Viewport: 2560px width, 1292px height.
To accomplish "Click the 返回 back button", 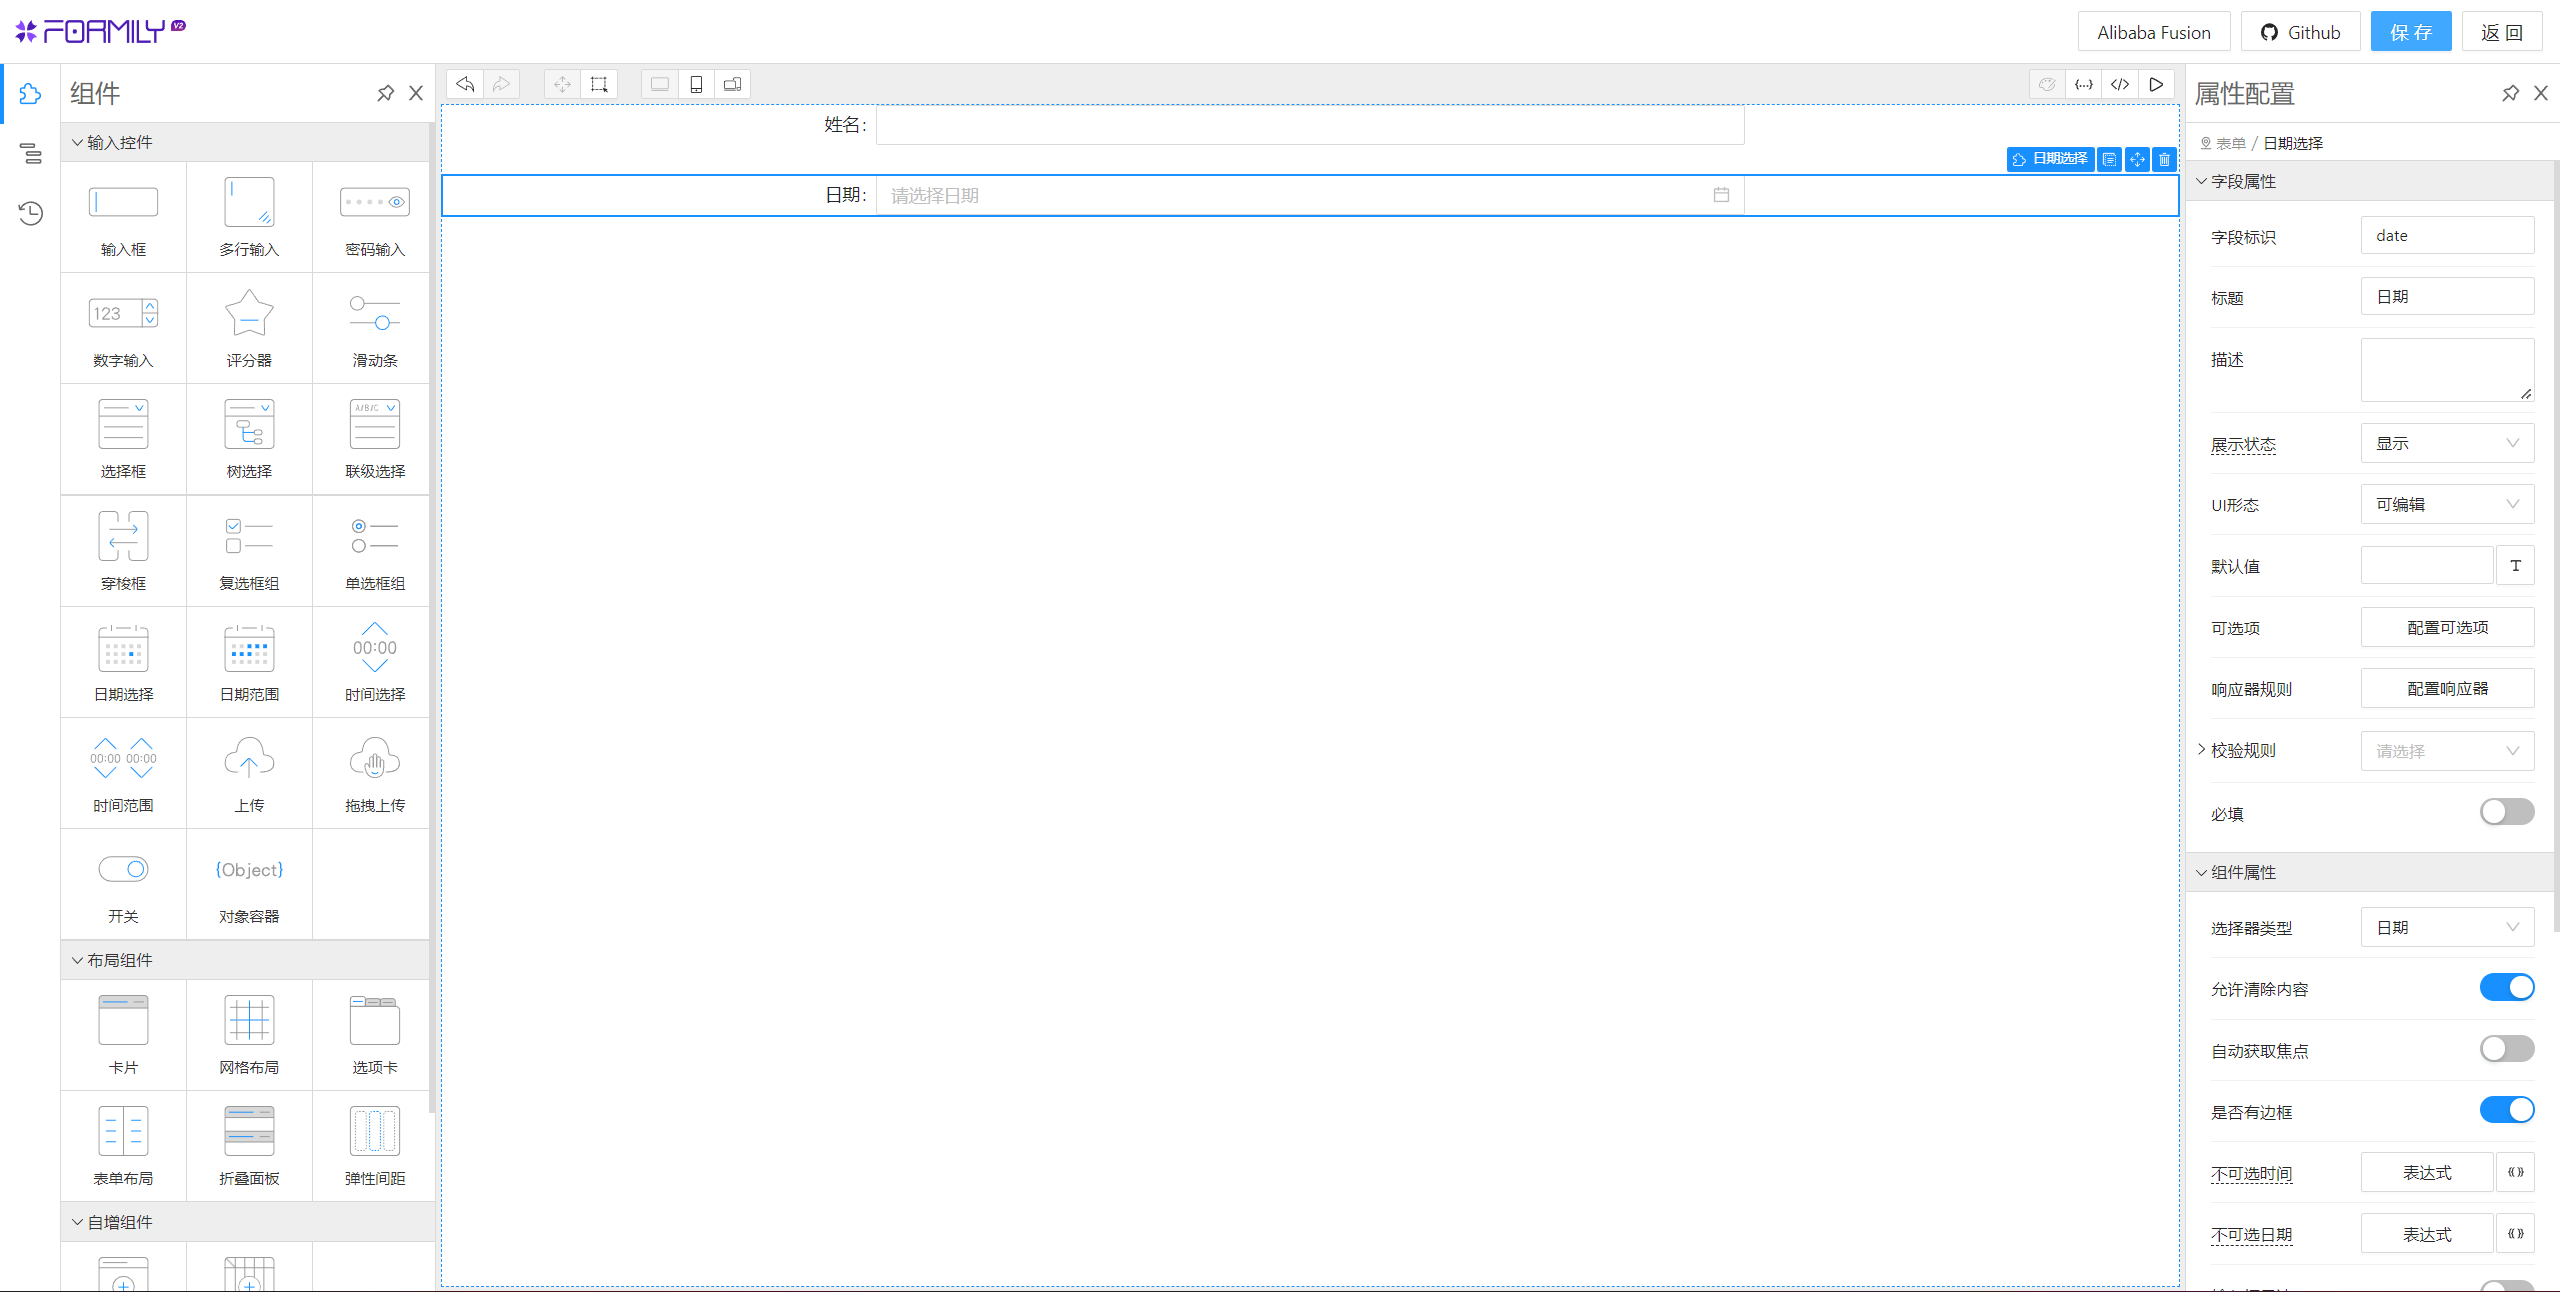I will point(2502,32).
